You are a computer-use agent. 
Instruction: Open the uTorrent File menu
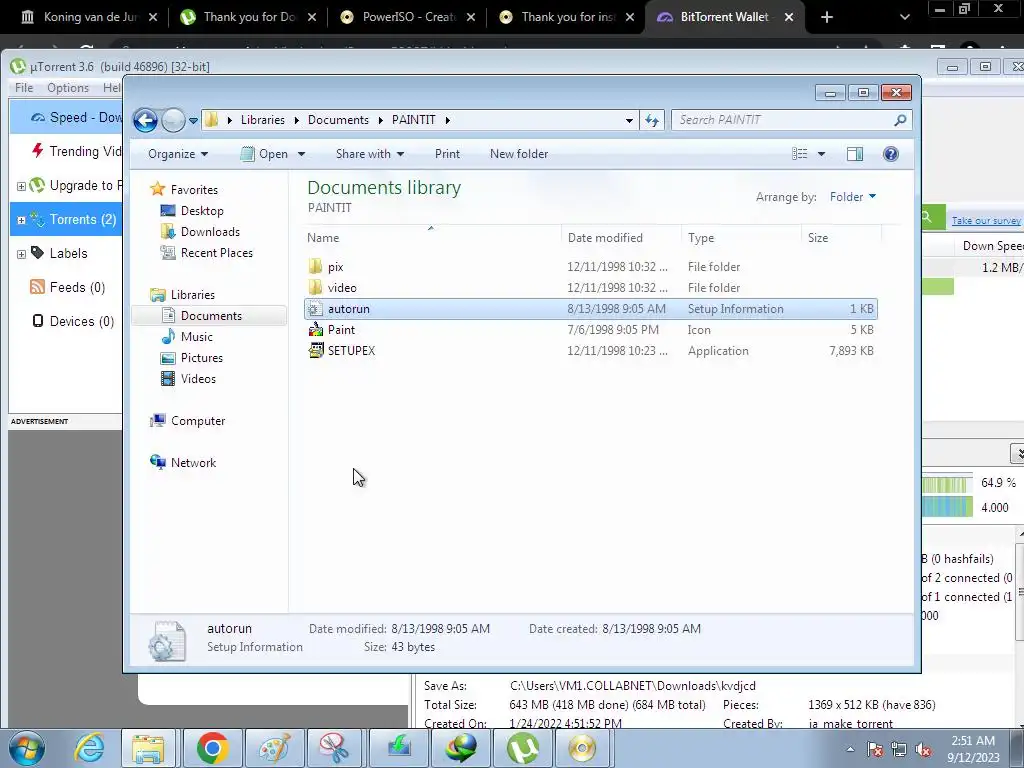24,88
